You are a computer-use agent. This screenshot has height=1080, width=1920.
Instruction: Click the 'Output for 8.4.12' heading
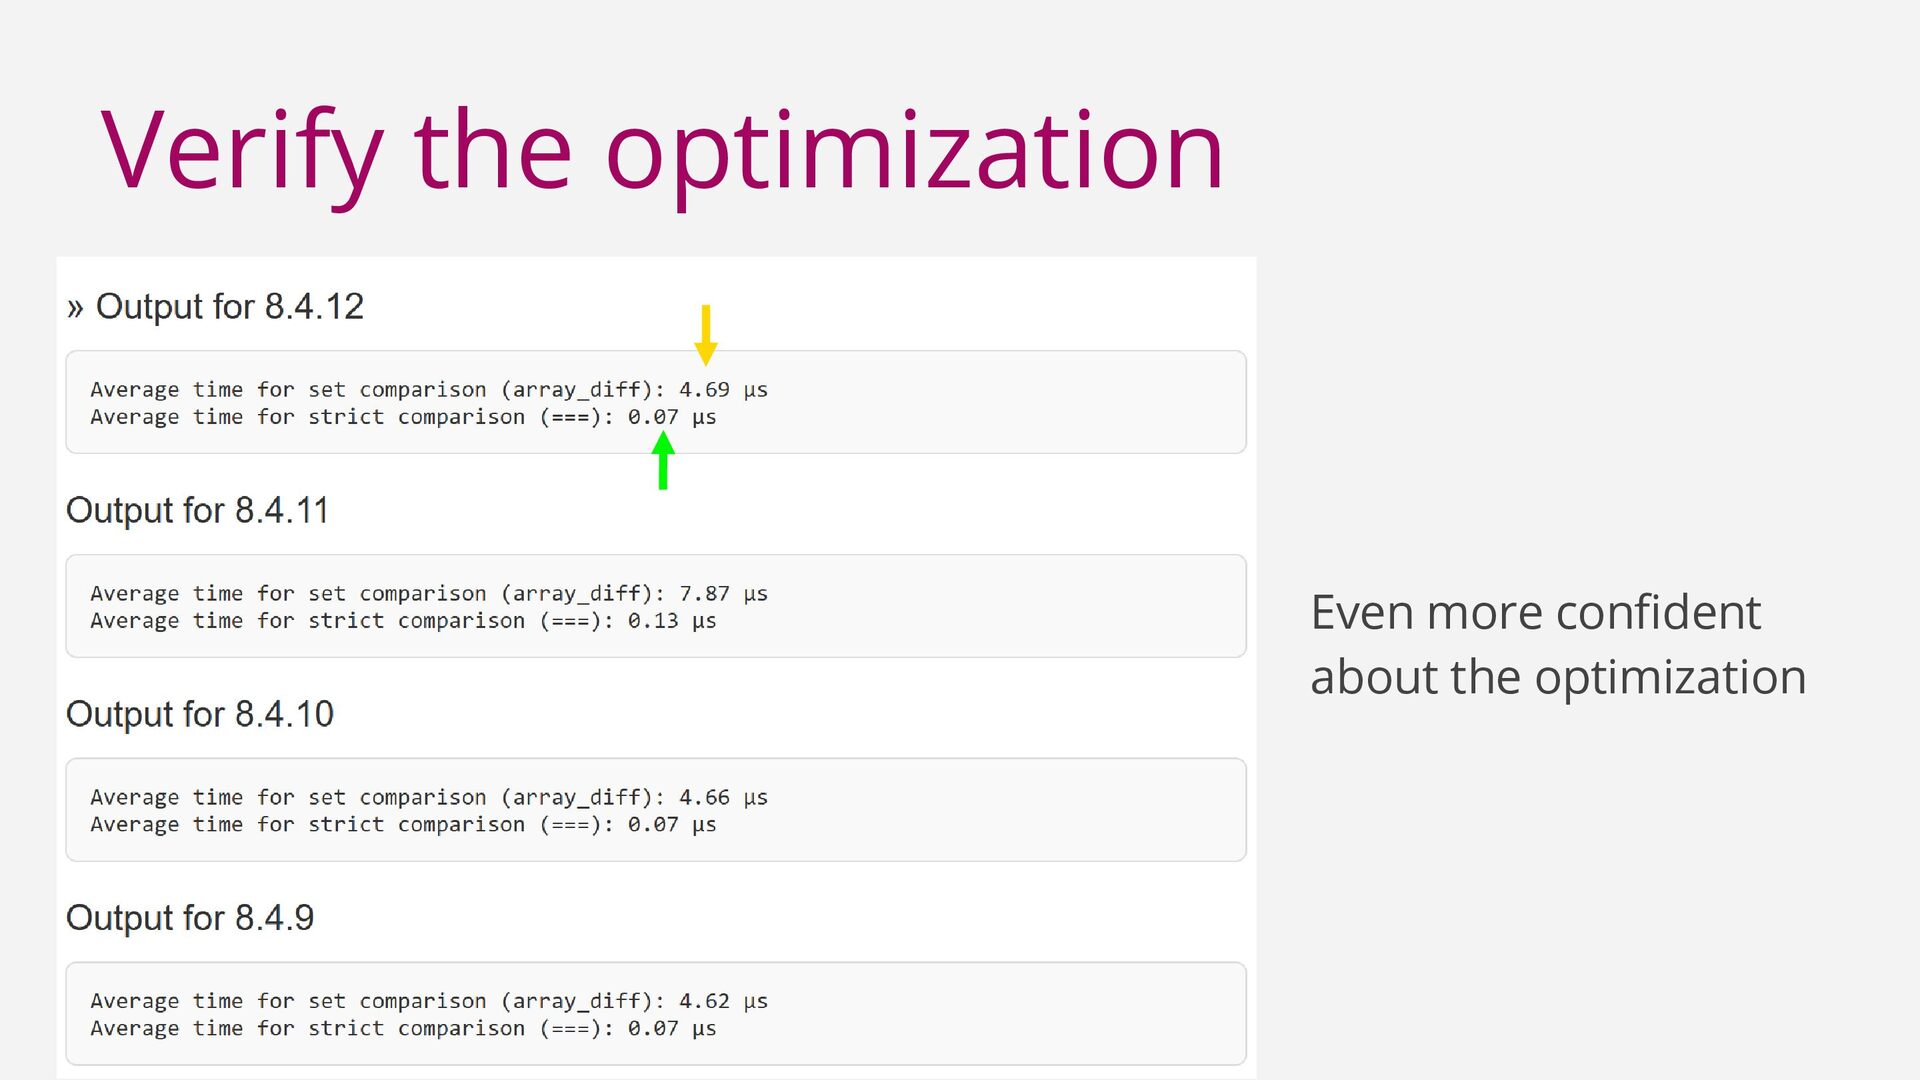point(229,307)
